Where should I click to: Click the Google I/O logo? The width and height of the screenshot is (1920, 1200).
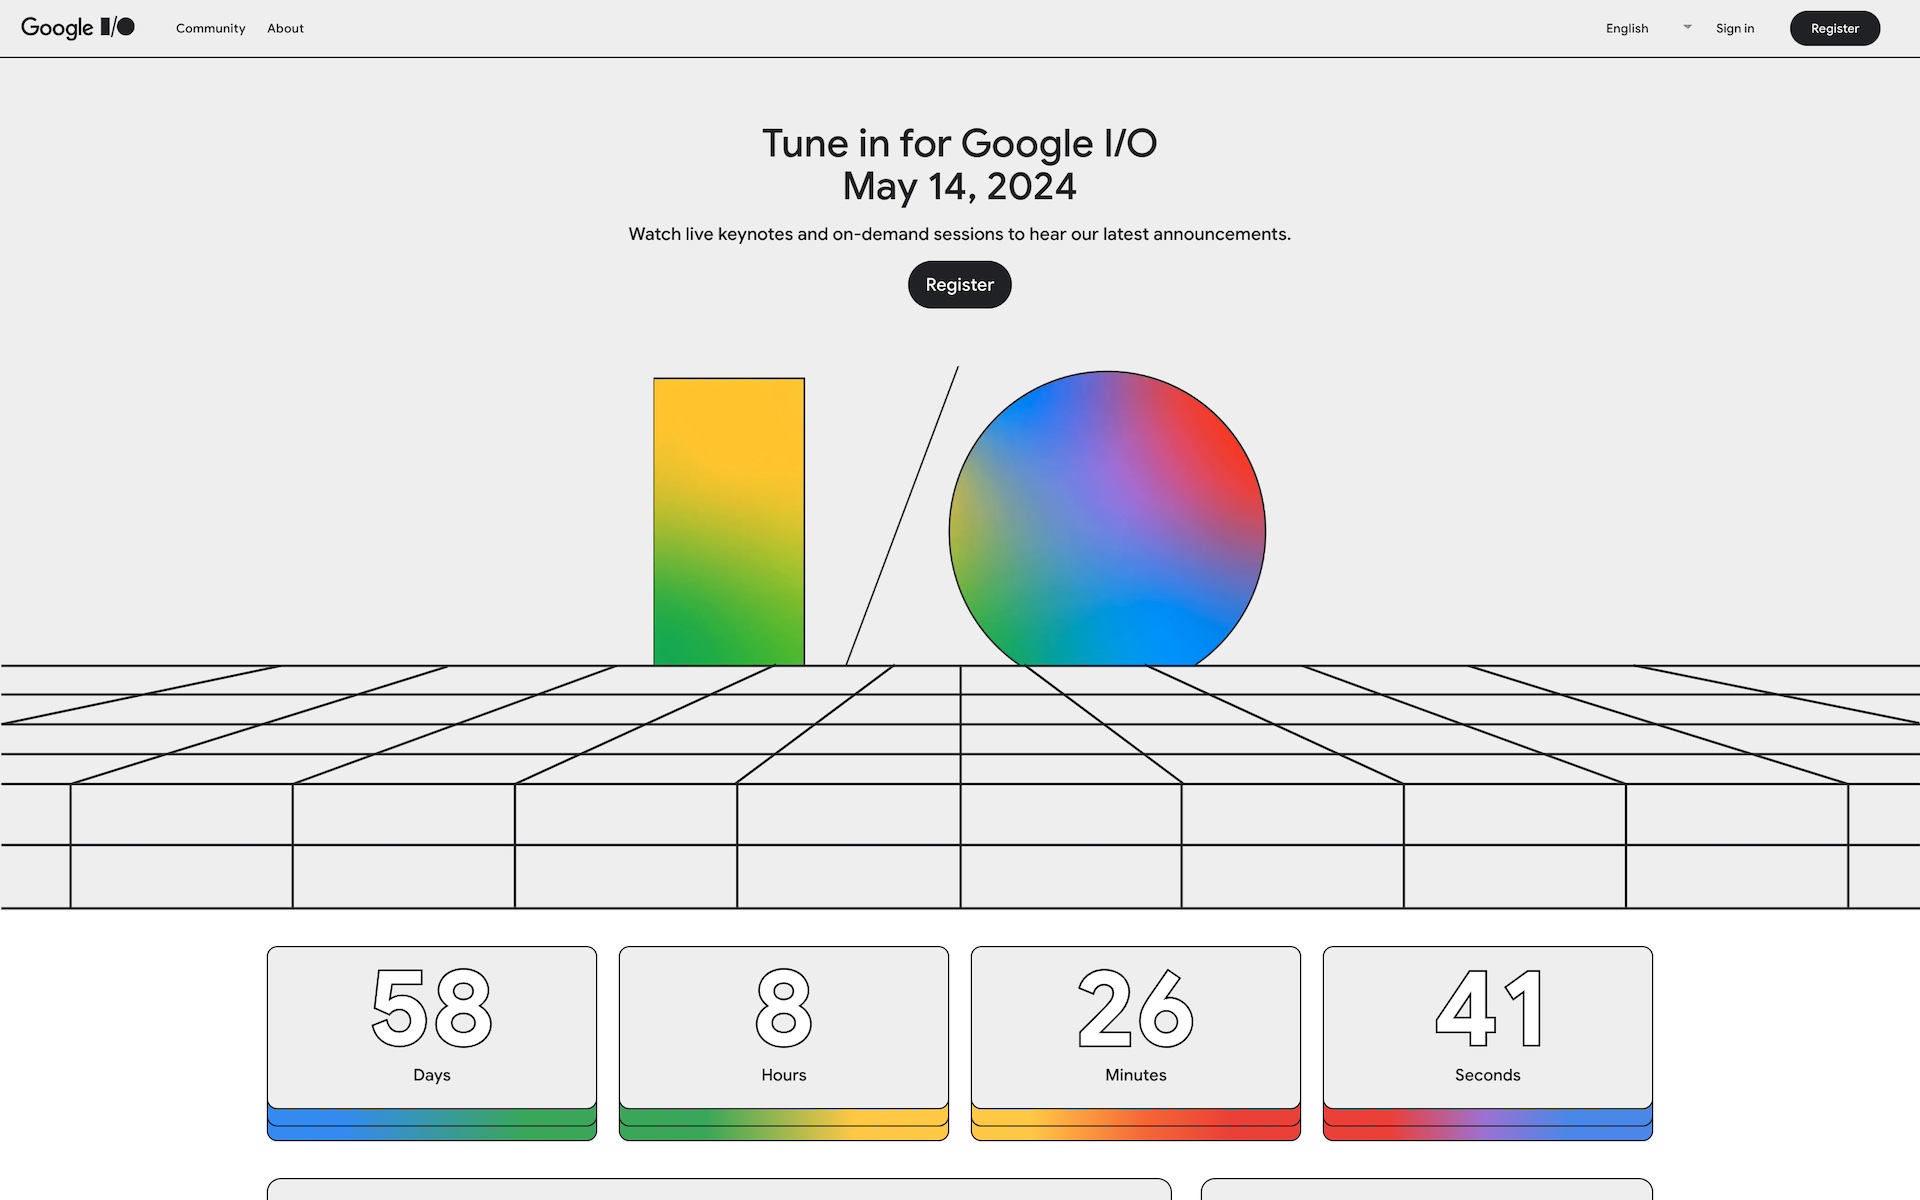pyautogui.click(x=77, y=28)
